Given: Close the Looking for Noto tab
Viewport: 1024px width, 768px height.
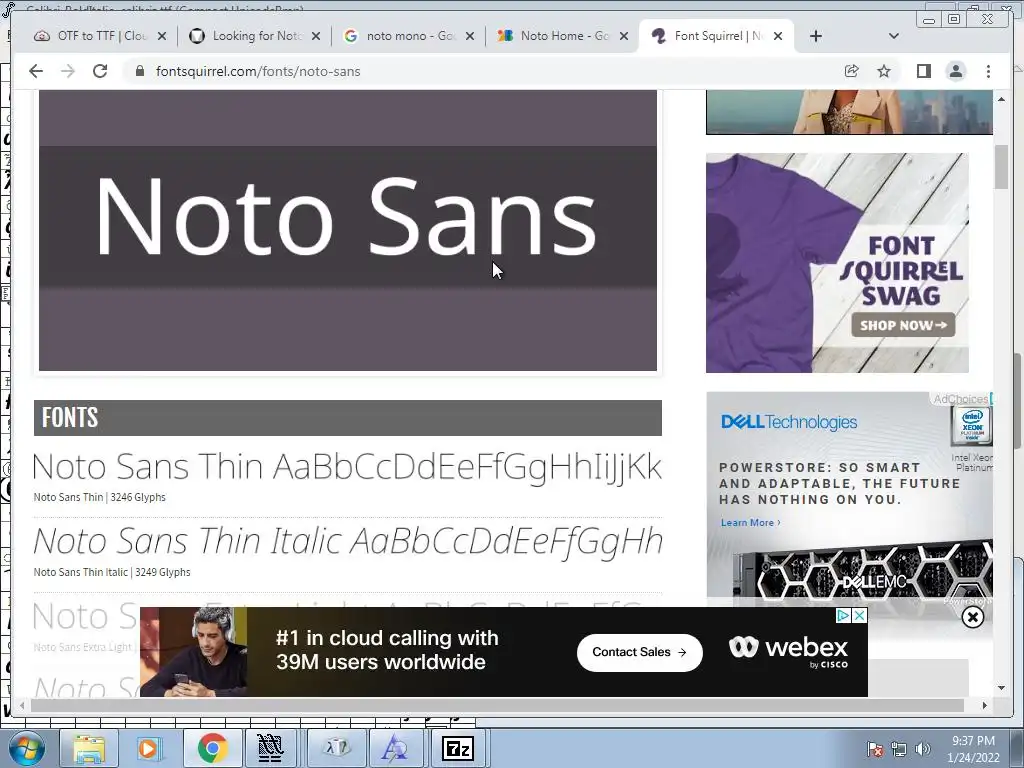Looking at the screenshot, I should (316, 36).
